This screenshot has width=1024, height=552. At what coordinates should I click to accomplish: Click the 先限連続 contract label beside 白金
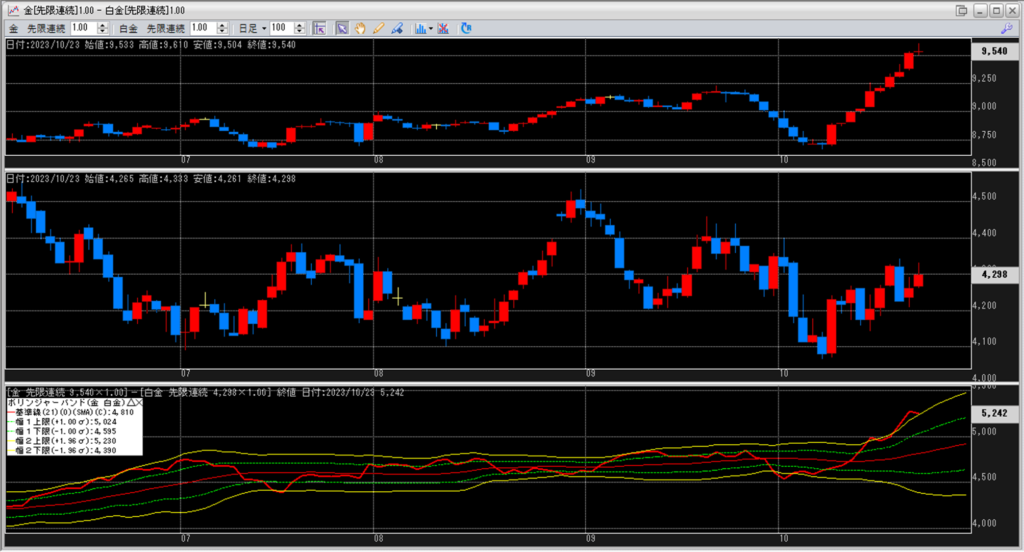(x=165, y=28)
